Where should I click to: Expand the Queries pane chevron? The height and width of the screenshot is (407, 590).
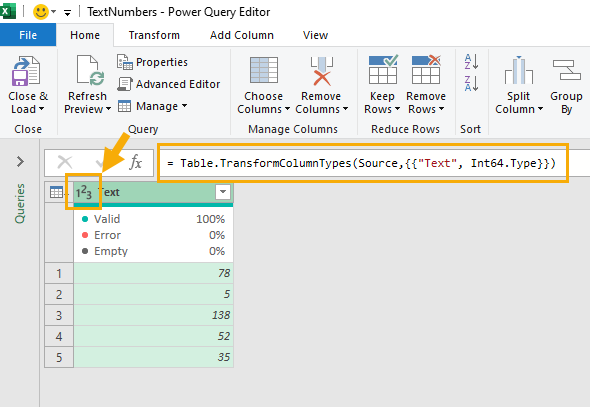pos(20,162)
